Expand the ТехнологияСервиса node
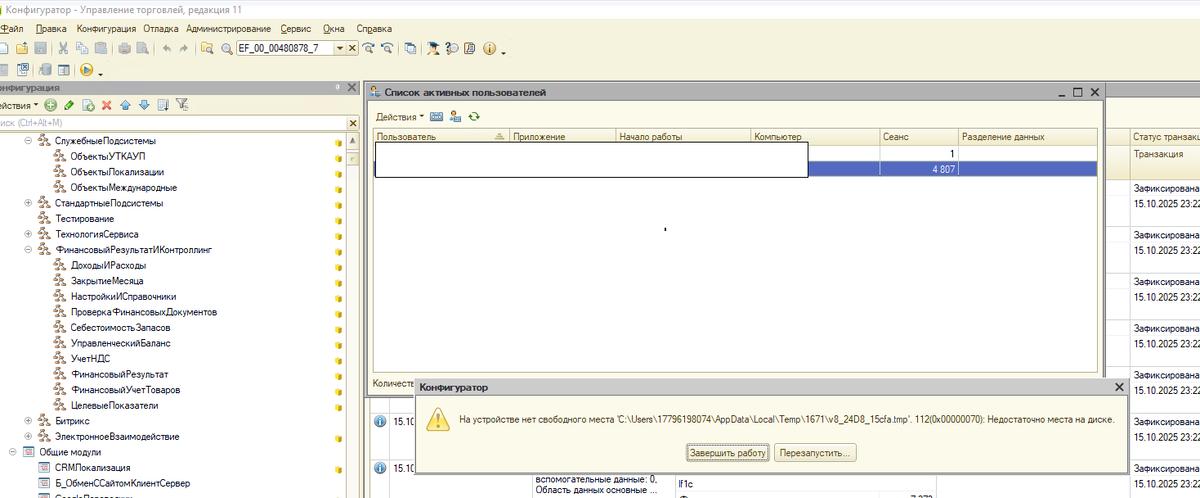 coord(28,234)
